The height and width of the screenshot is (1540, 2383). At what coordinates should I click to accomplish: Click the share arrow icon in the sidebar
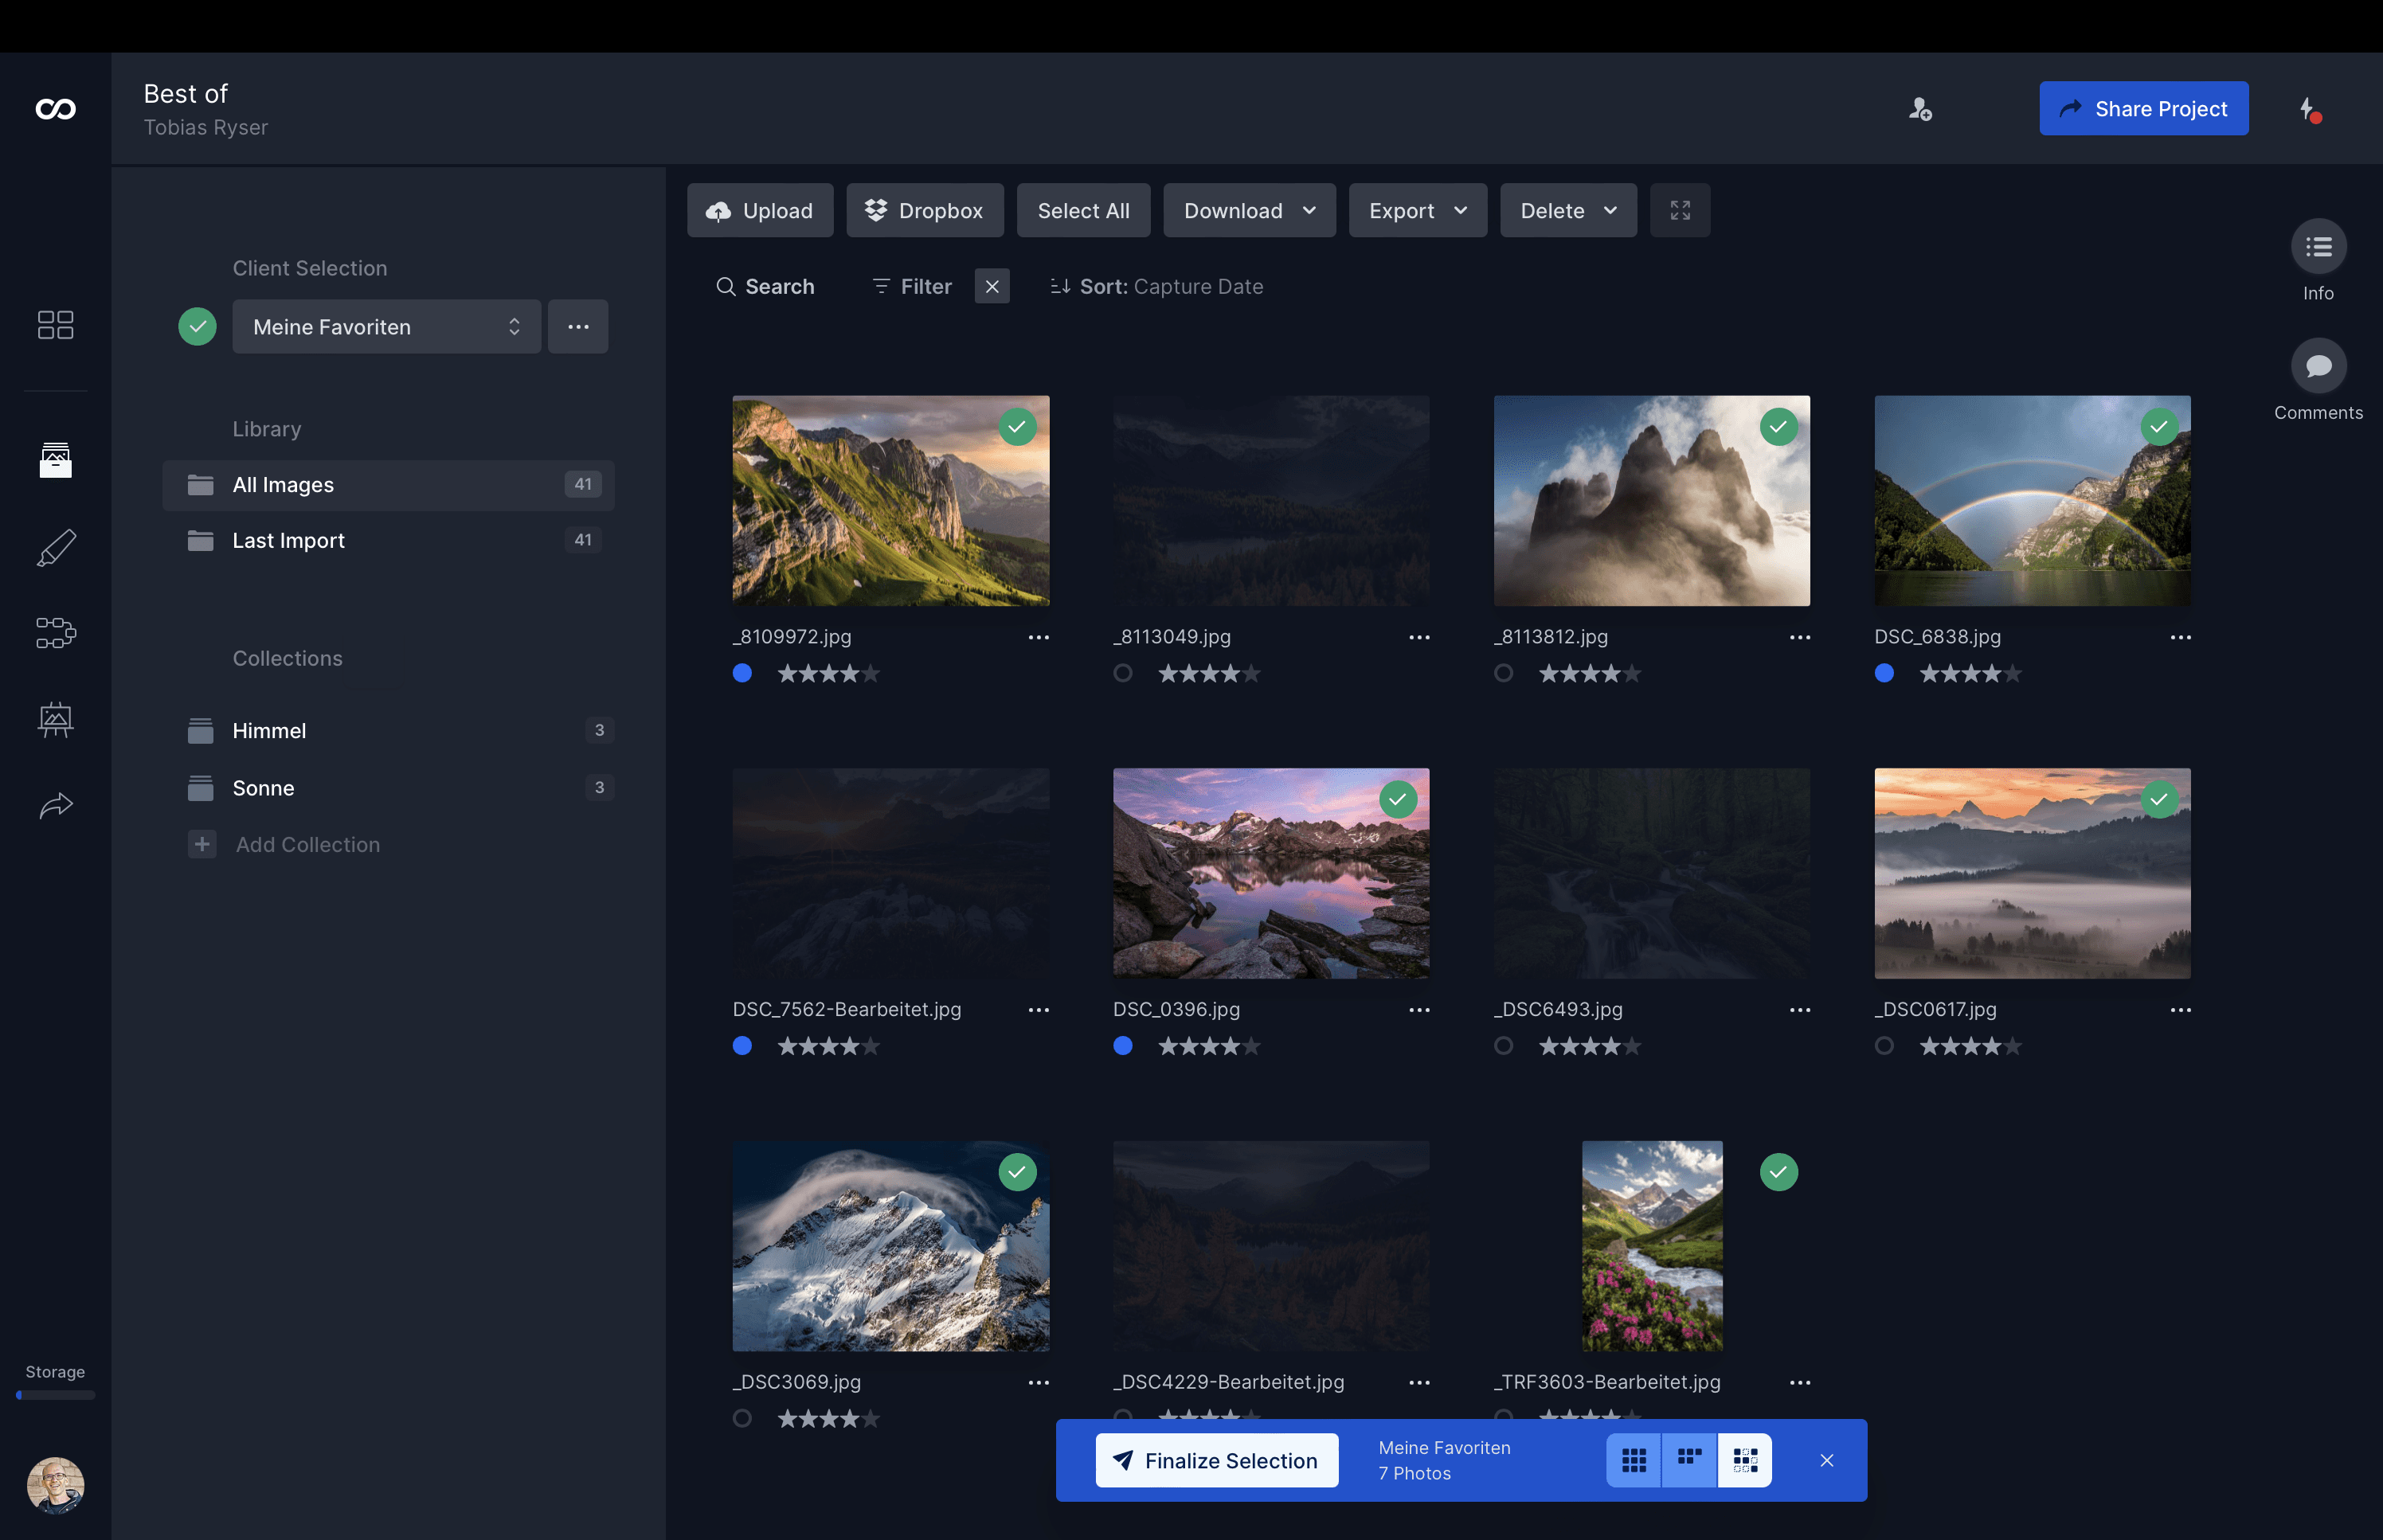[x=55, y=805]
